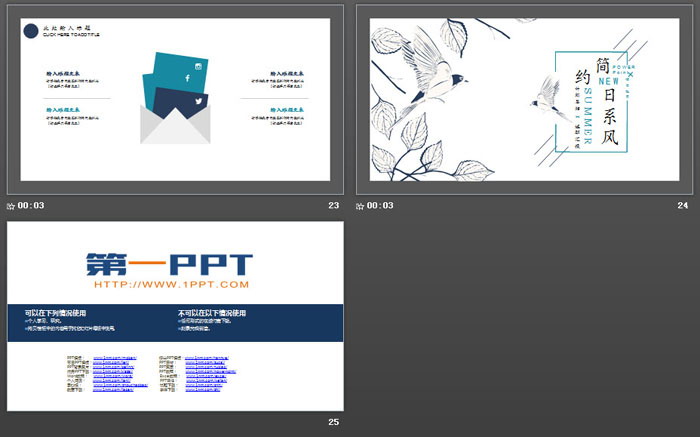700x437 pixels.
Task: Click the 第一PPT logo on slide 25
Action: pyautogui.click(x=168, y=264)
